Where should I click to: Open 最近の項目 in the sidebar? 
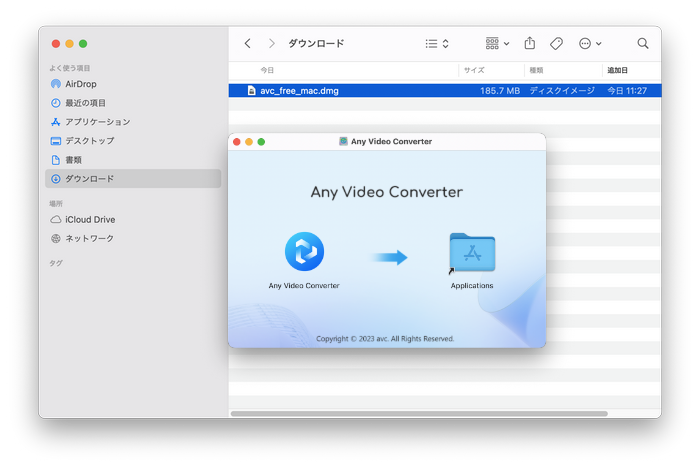point(133,103)
